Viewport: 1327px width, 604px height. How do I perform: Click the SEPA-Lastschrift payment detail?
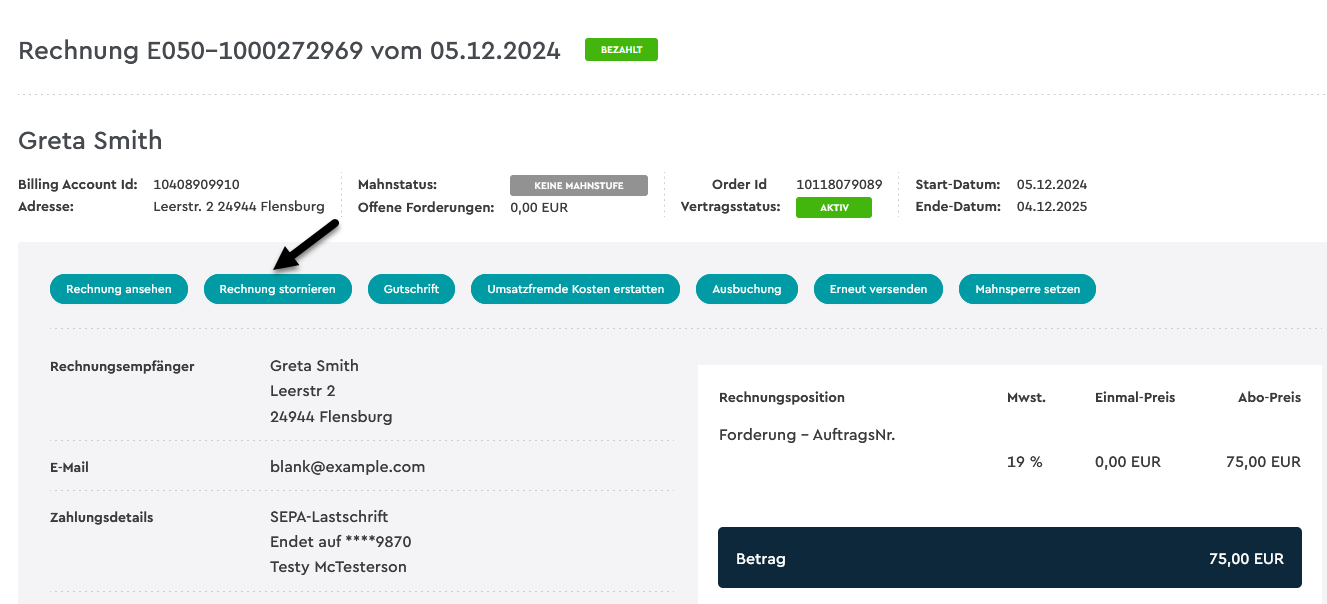tap(329, 517)
